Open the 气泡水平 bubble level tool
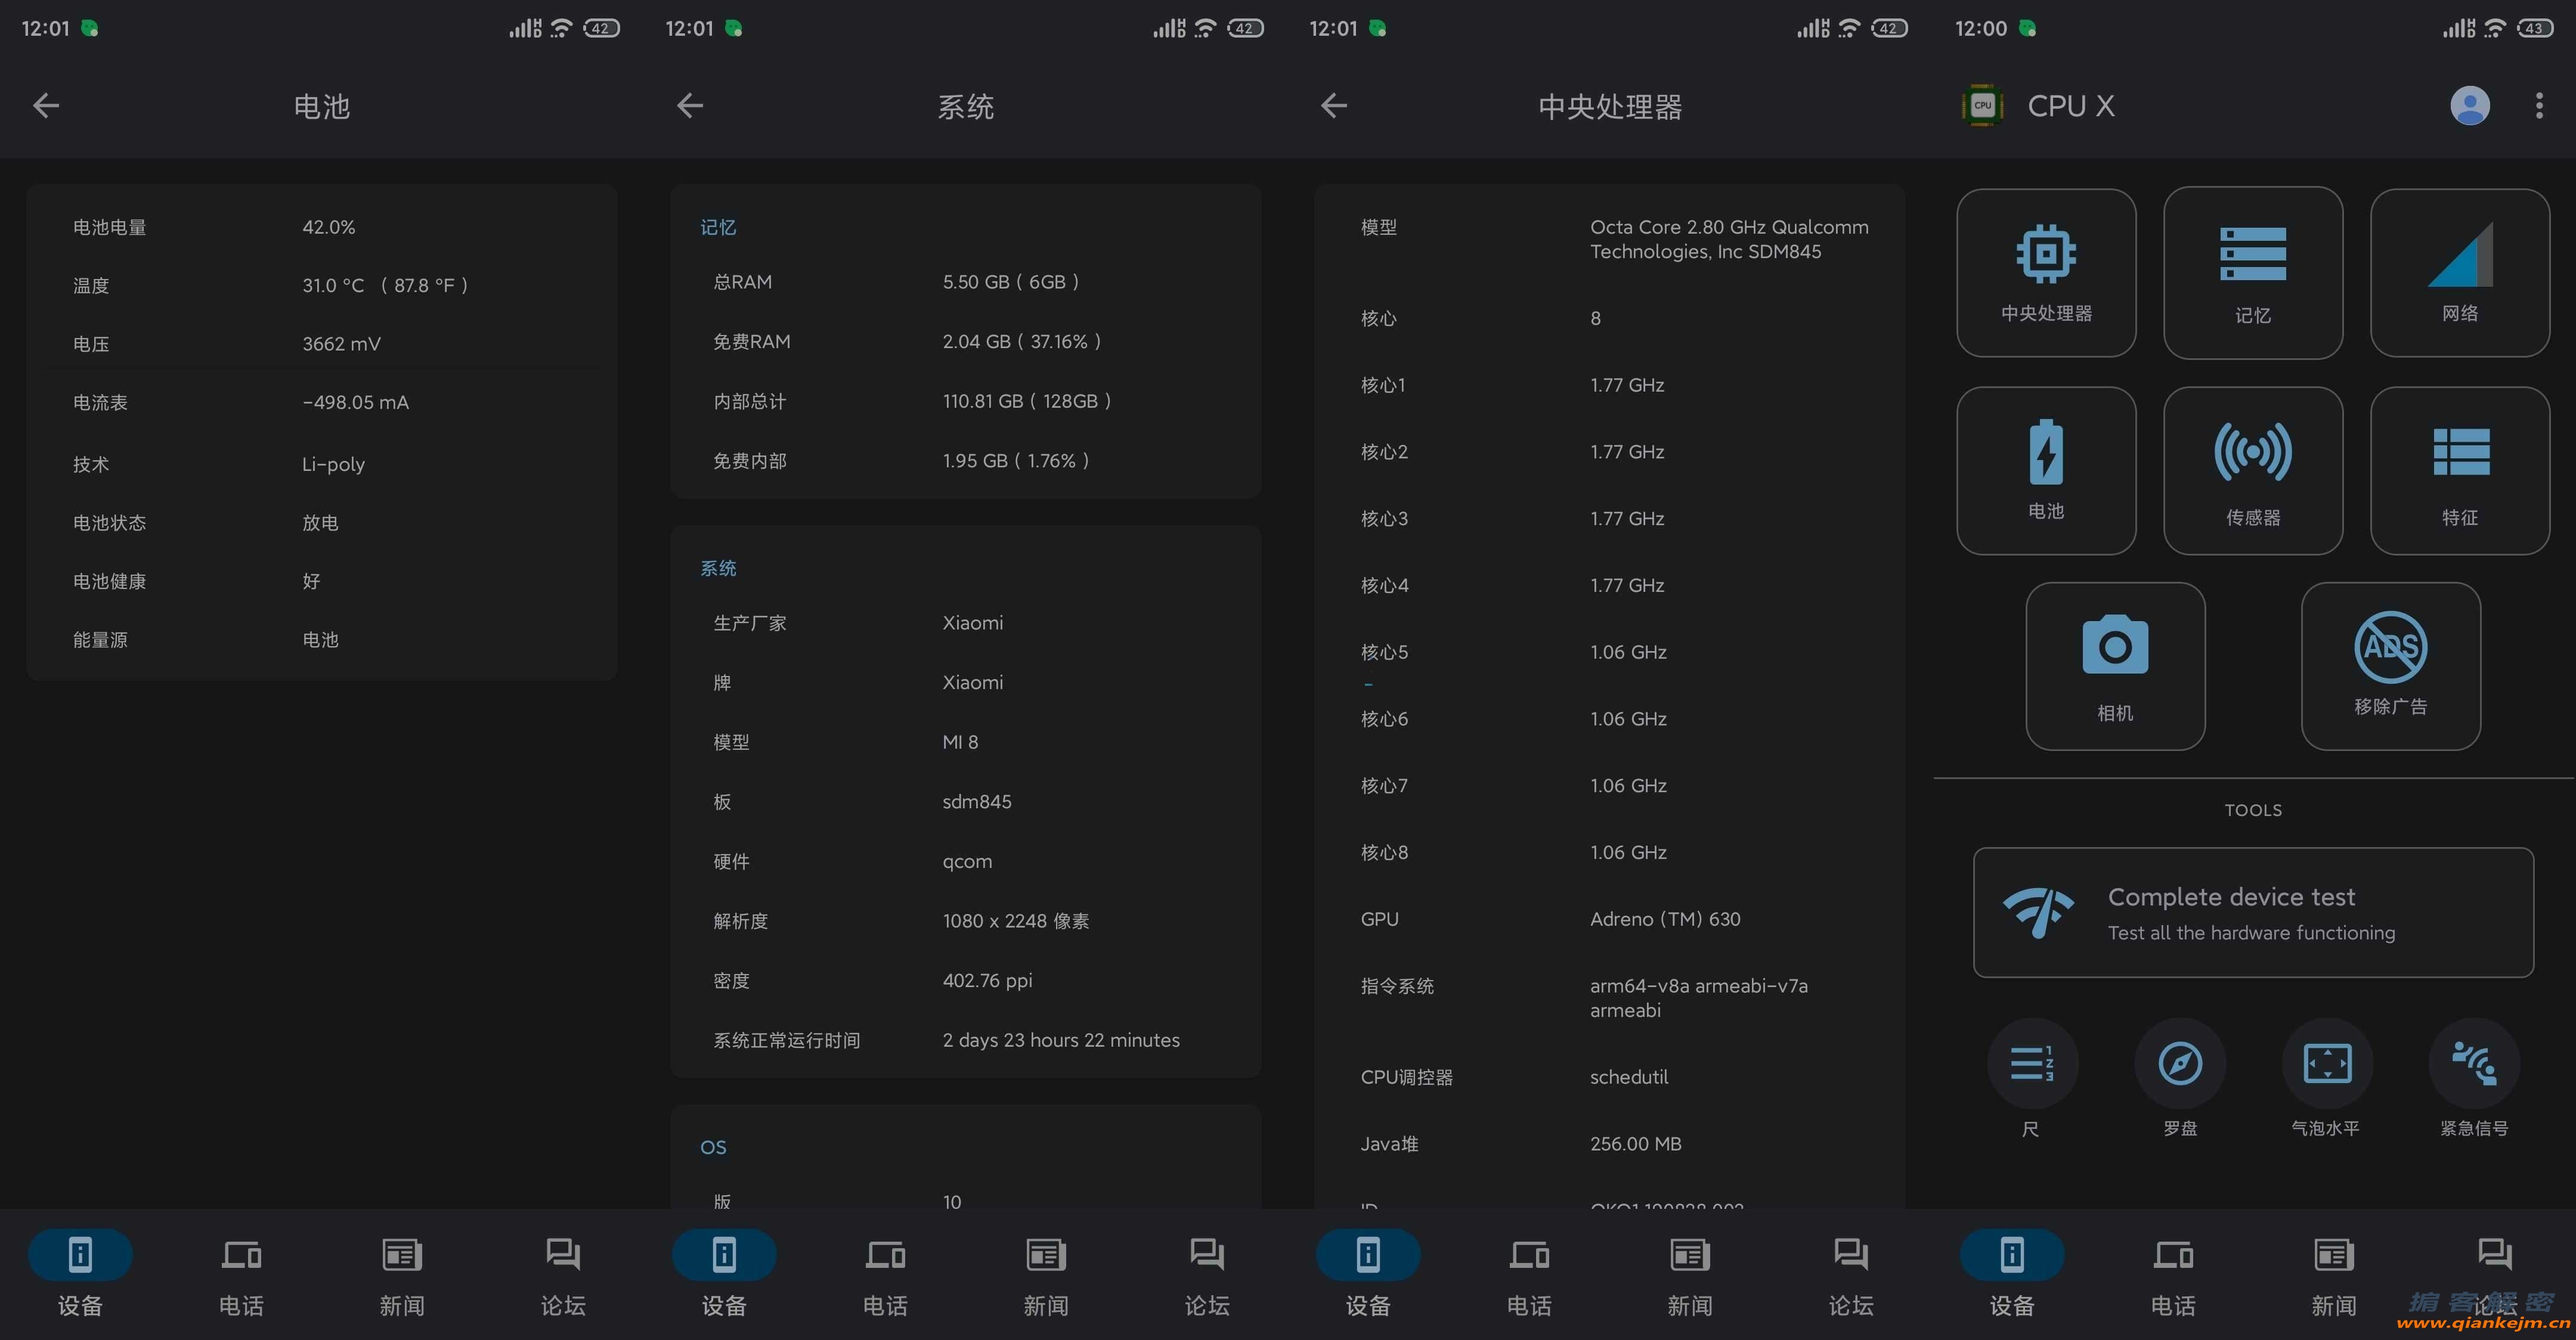2576x1340 pixels. coord(2326,1078)
